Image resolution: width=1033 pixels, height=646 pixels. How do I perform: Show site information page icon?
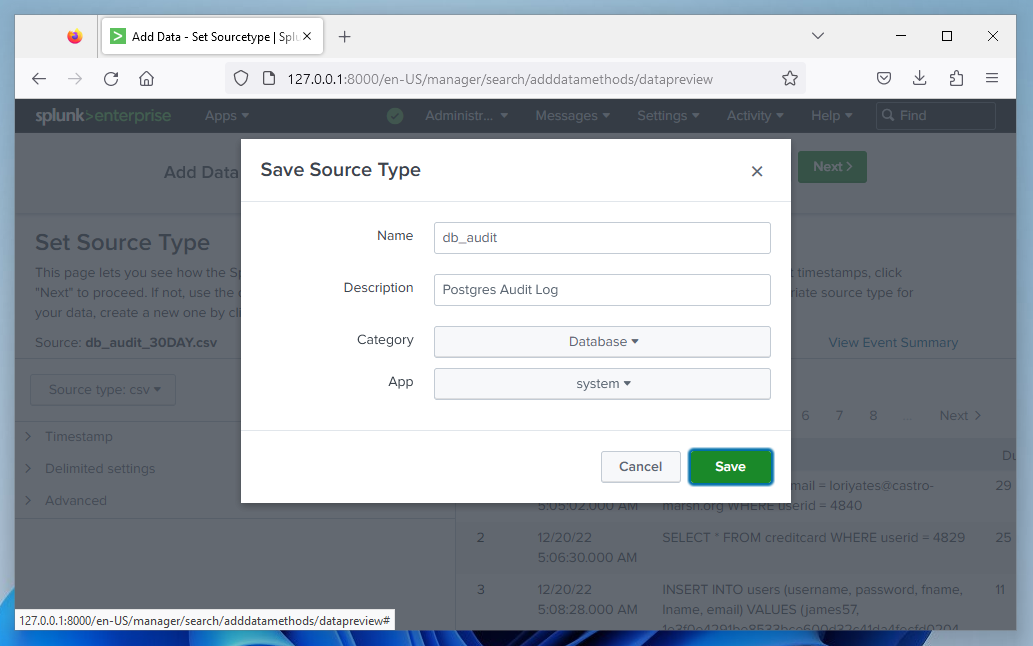269,79
